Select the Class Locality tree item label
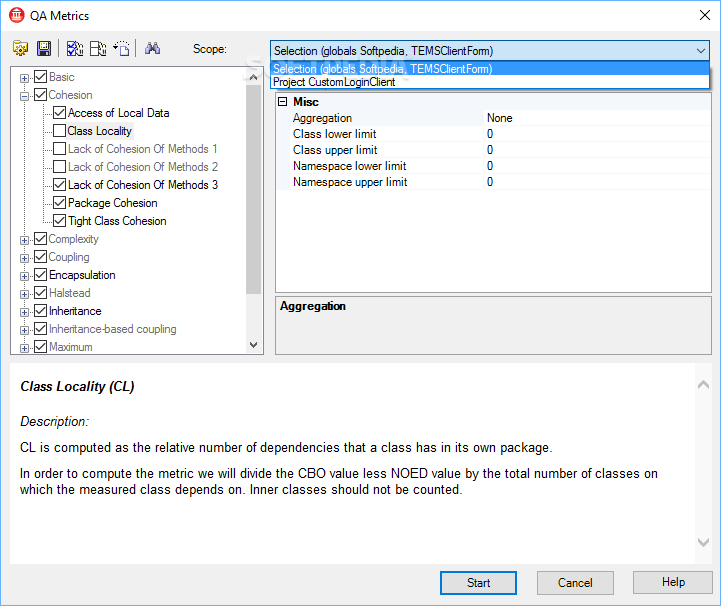Viewport: 721px width, 606px height. (x=100, y=131)
